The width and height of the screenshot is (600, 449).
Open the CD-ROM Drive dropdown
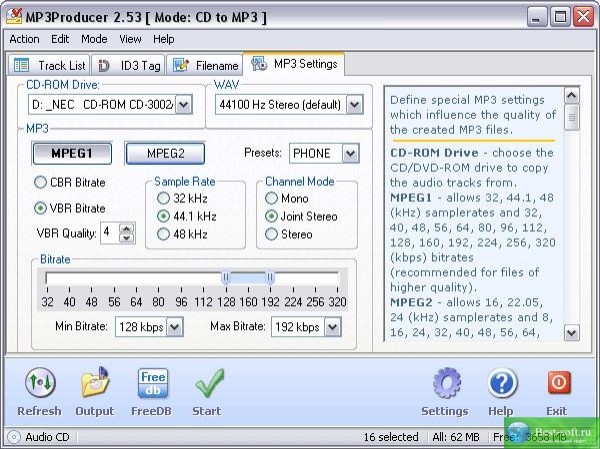(183, 104)
